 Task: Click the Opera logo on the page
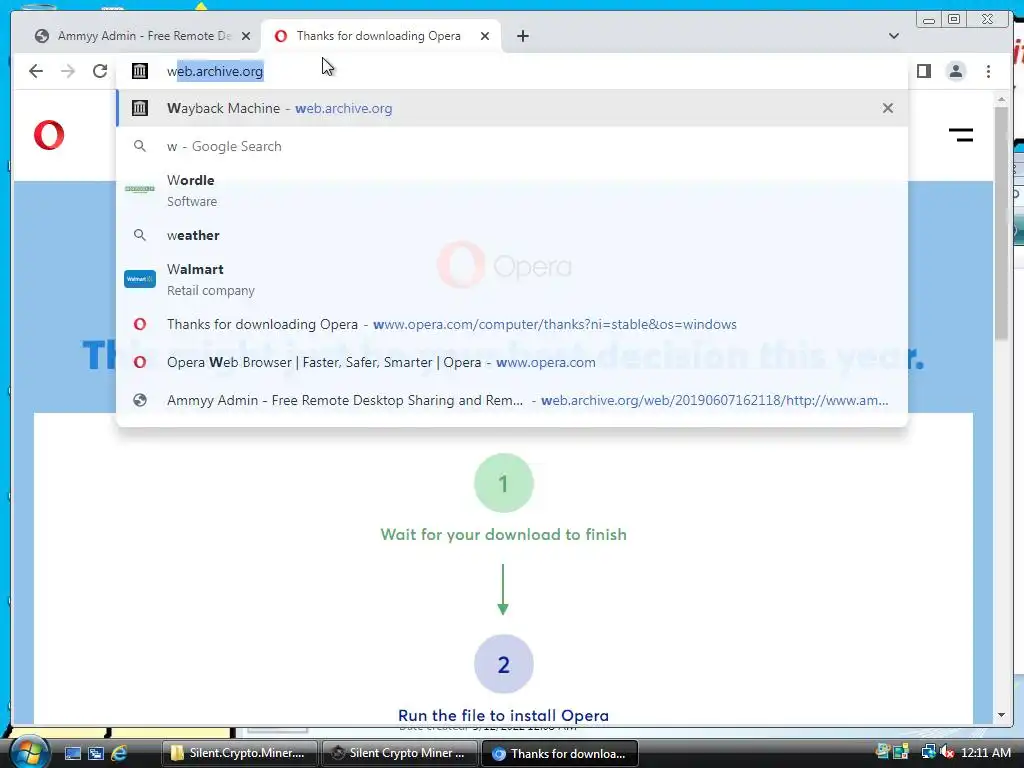point(49,135)
